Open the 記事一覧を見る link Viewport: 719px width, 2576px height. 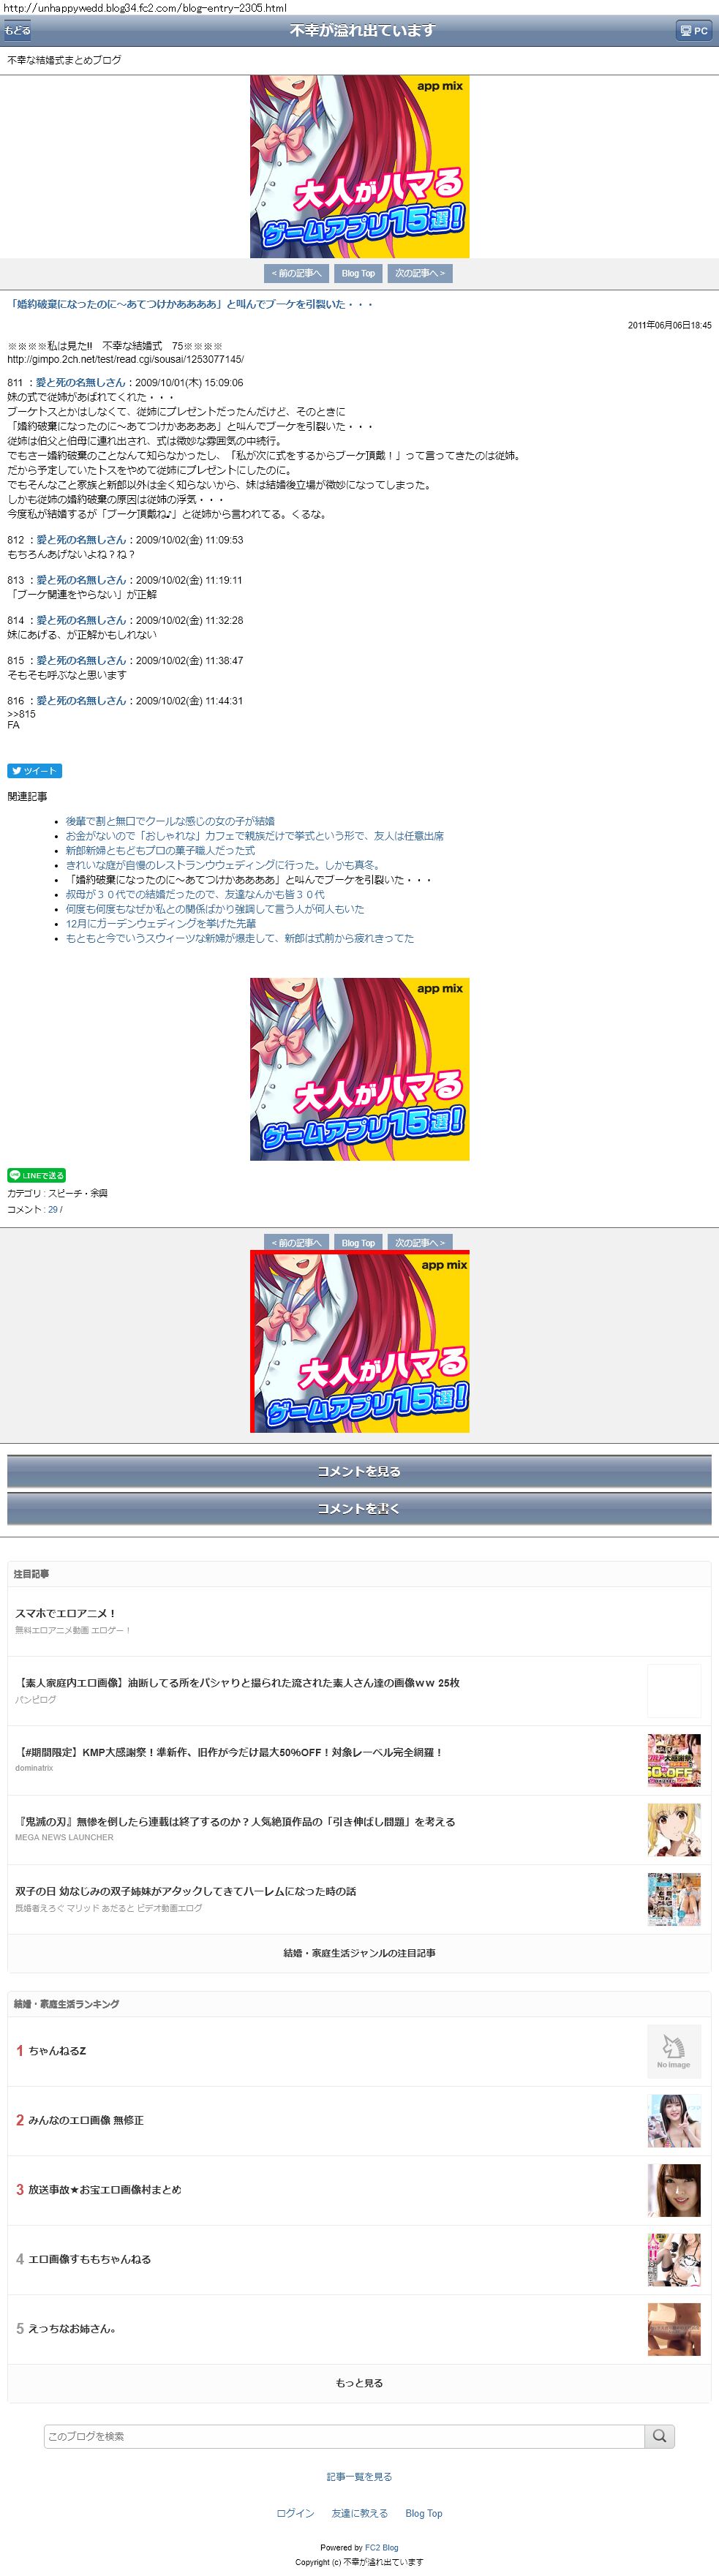(359, 2476)
